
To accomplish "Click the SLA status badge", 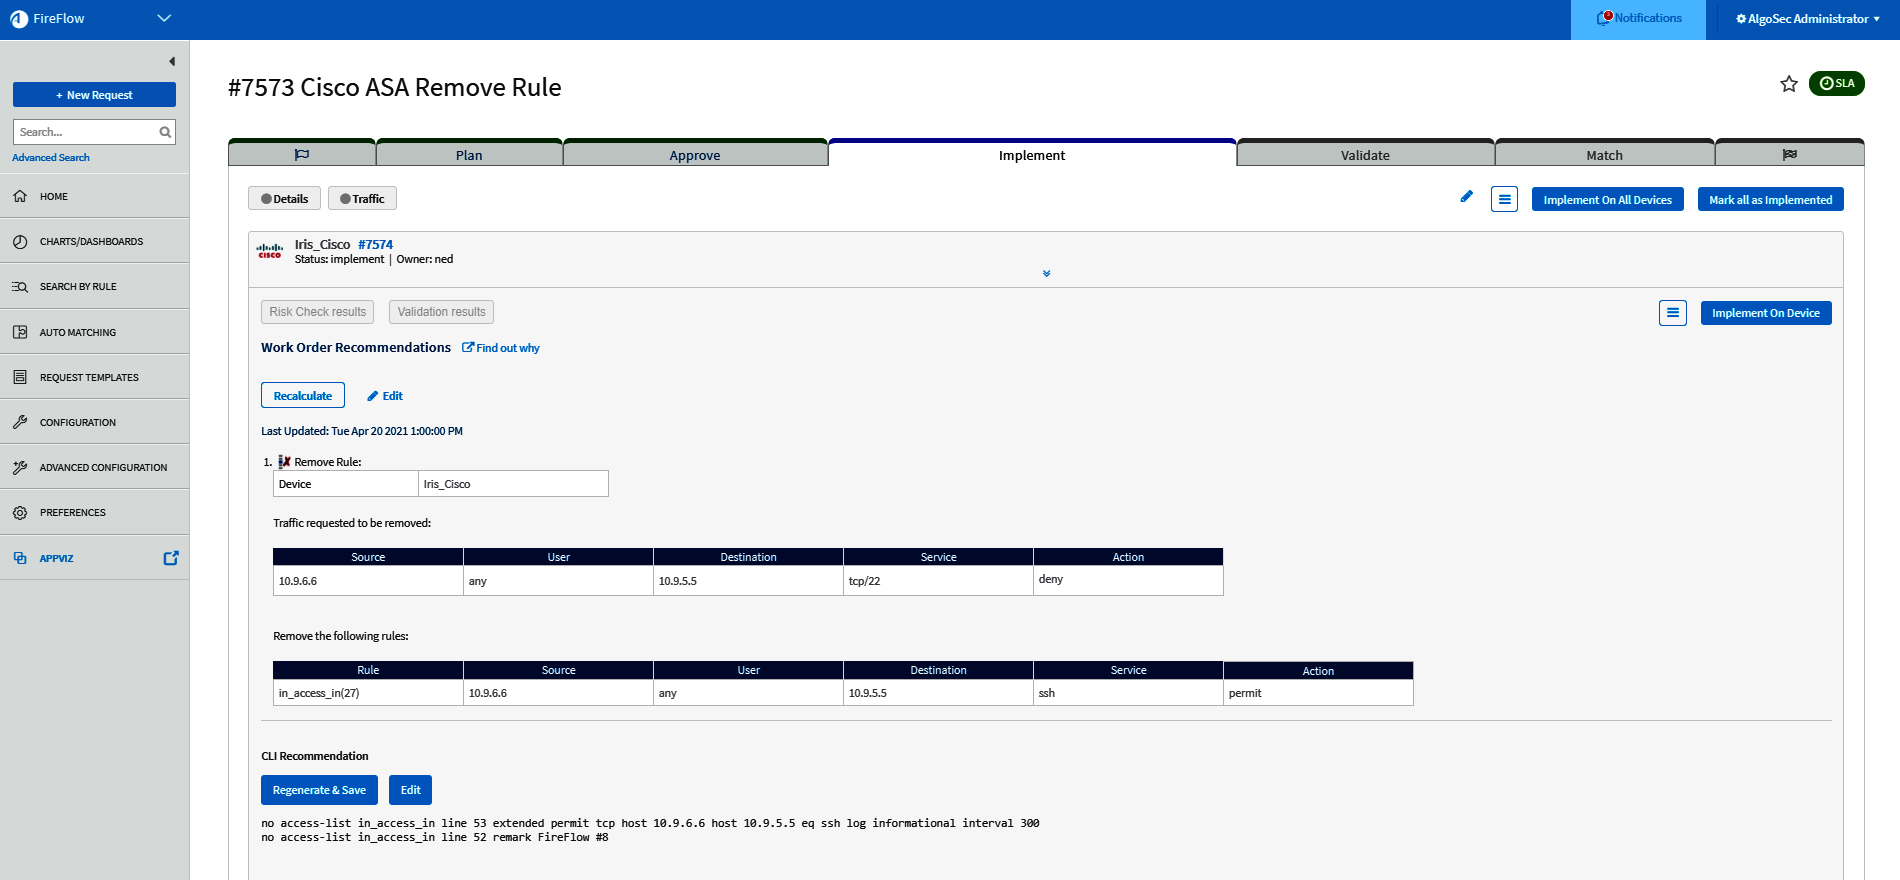I will pyautogui.click(x=1836, y=83).
